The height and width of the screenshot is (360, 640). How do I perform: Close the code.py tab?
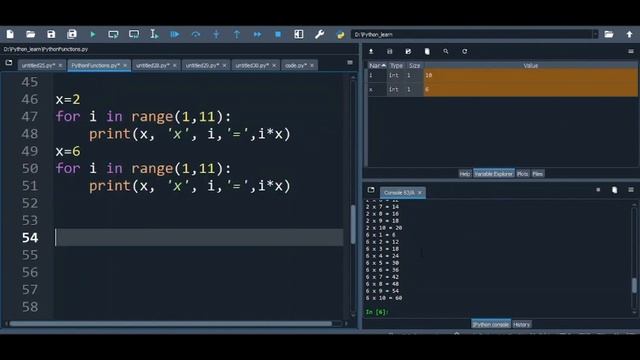(312, 65)
